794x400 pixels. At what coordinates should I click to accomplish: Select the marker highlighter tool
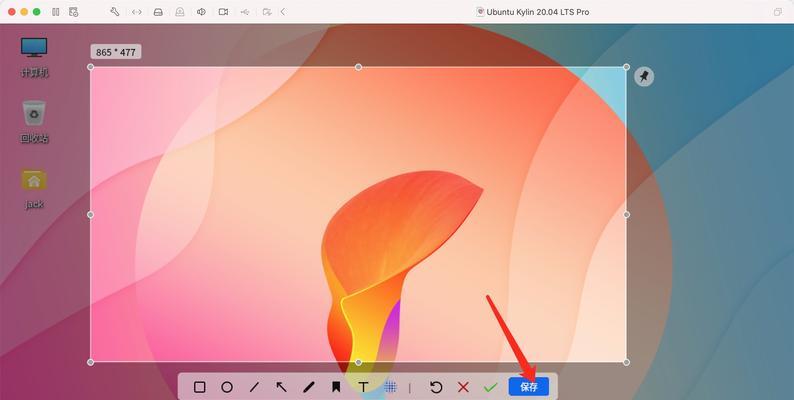(336, 387)
